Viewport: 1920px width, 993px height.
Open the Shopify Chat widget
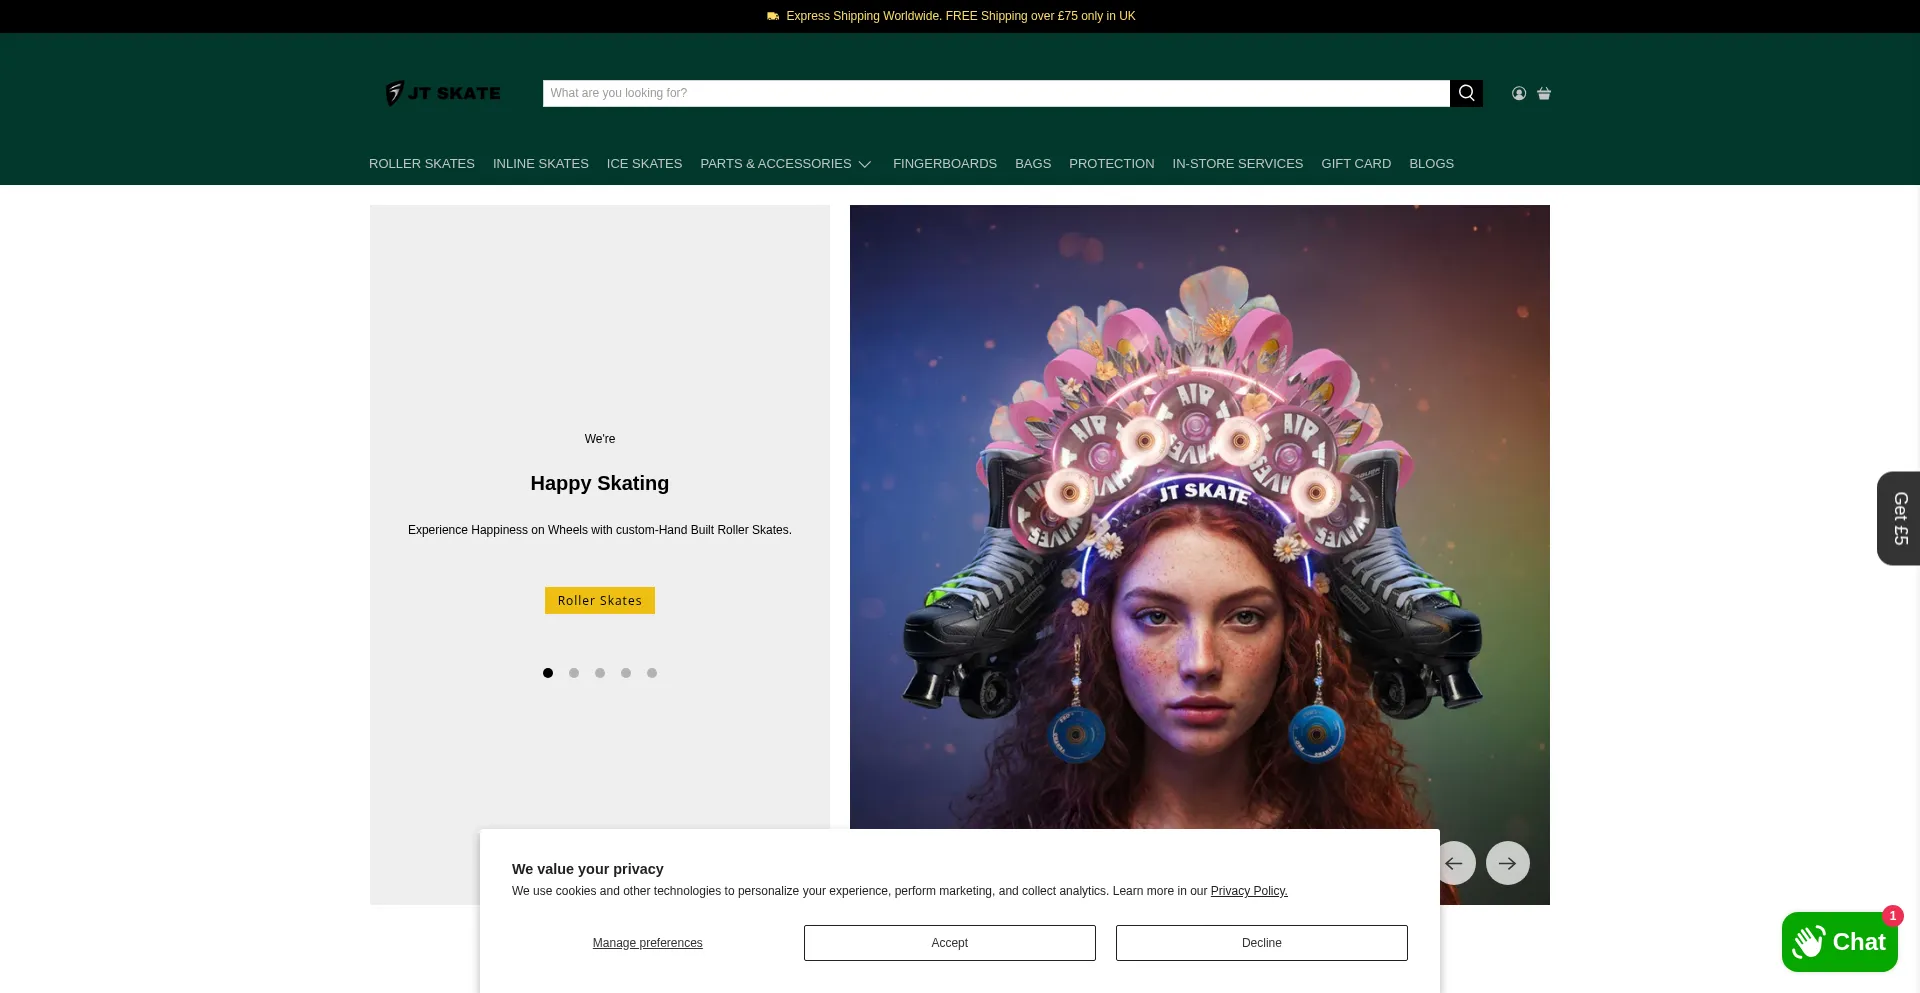click(1839, 942)
